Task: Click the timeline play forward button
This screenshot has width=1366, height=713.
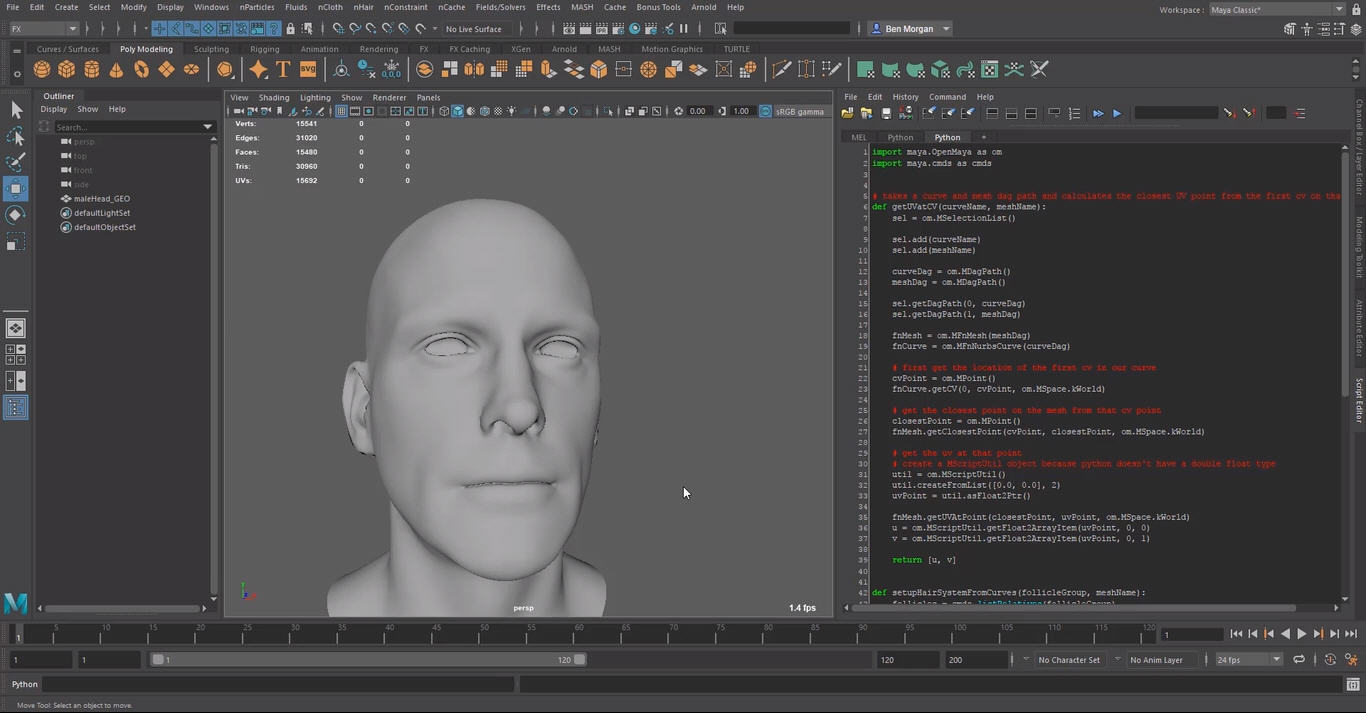Action: (1301, 634)
